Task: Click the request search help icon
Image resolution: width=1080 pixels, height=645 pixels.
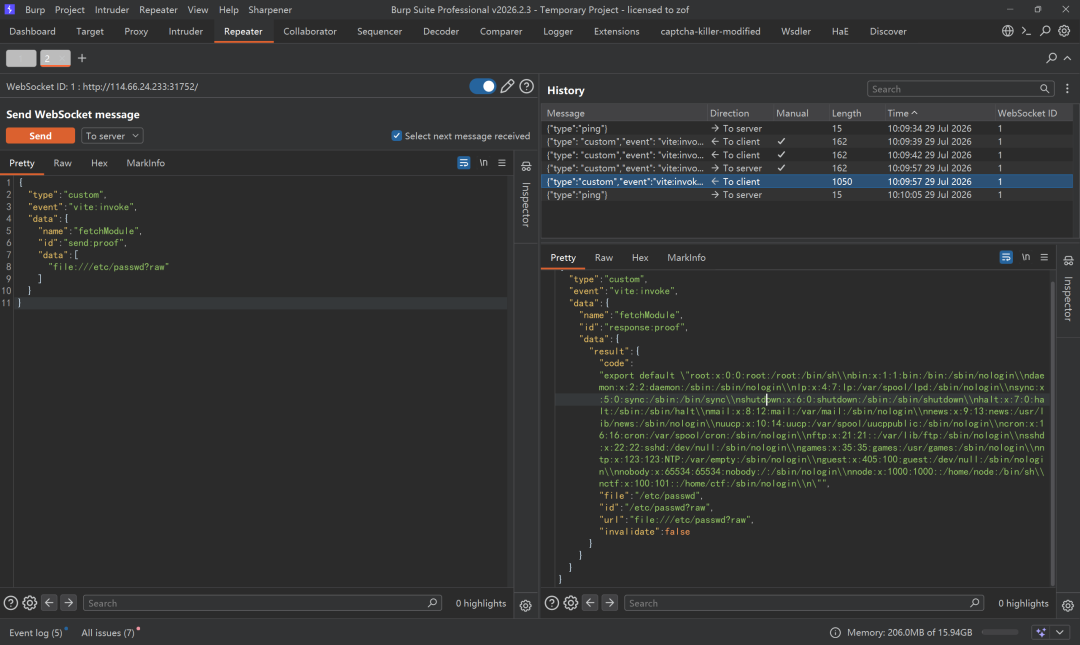Action: point(11,603)
